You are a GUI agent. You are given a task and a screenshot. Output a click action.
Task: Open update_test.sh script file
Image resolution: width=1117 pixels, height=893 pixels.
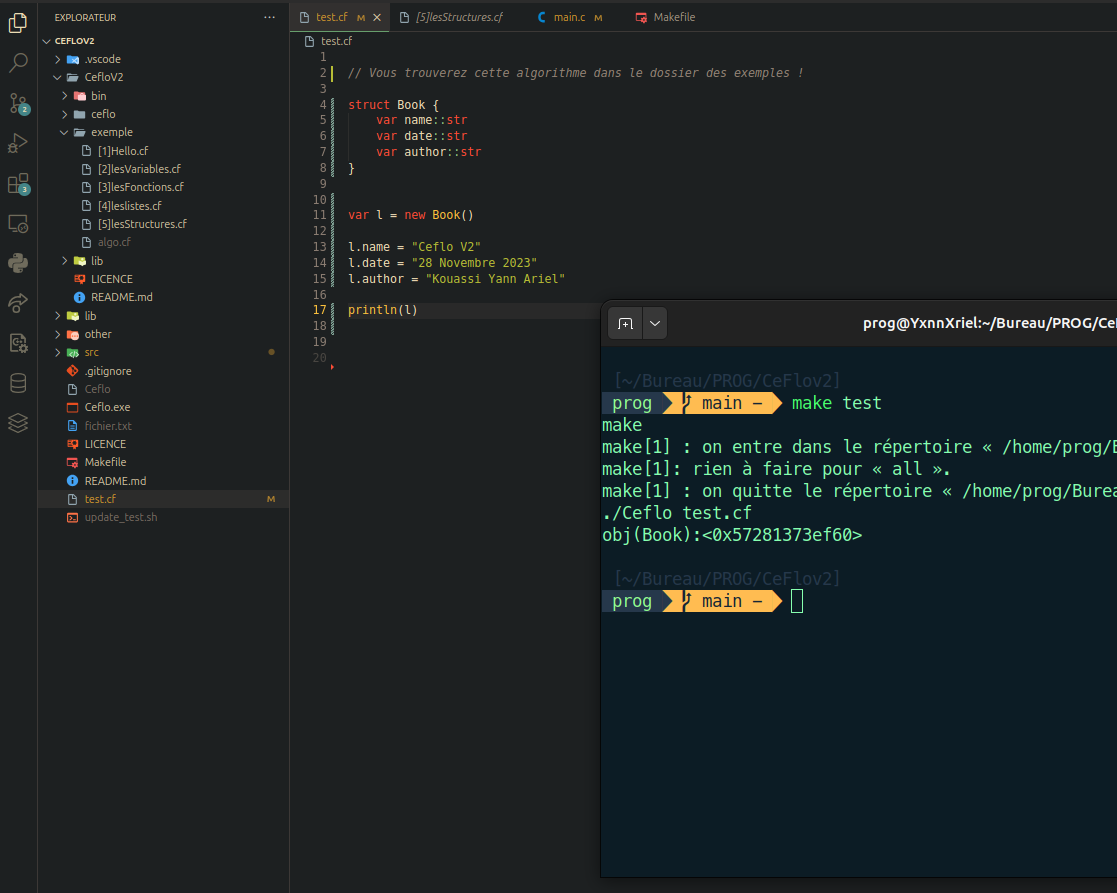[120, 517]
